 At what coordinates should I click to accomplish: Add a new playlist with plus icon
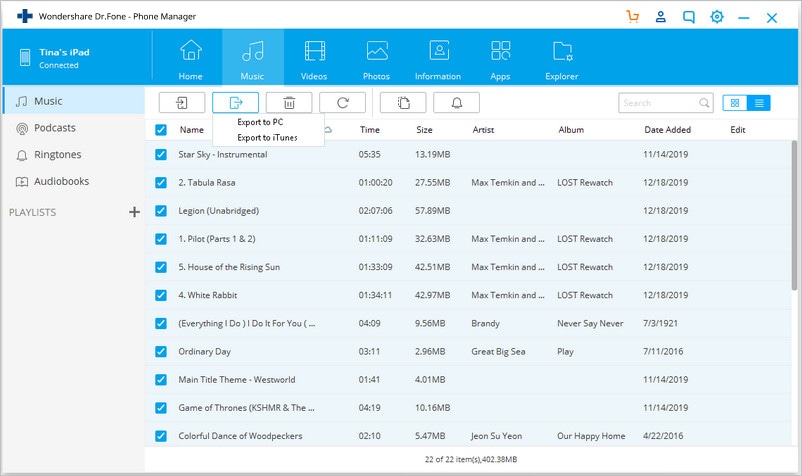[x=134, y=212]
